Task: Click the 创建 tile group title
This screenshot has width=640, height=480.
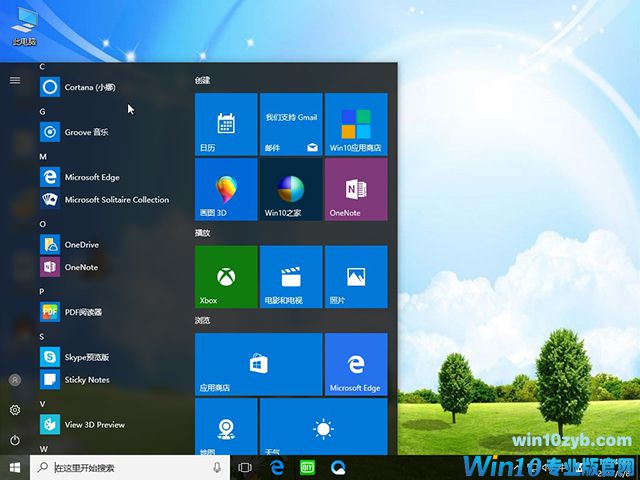Action: [202, 80]
